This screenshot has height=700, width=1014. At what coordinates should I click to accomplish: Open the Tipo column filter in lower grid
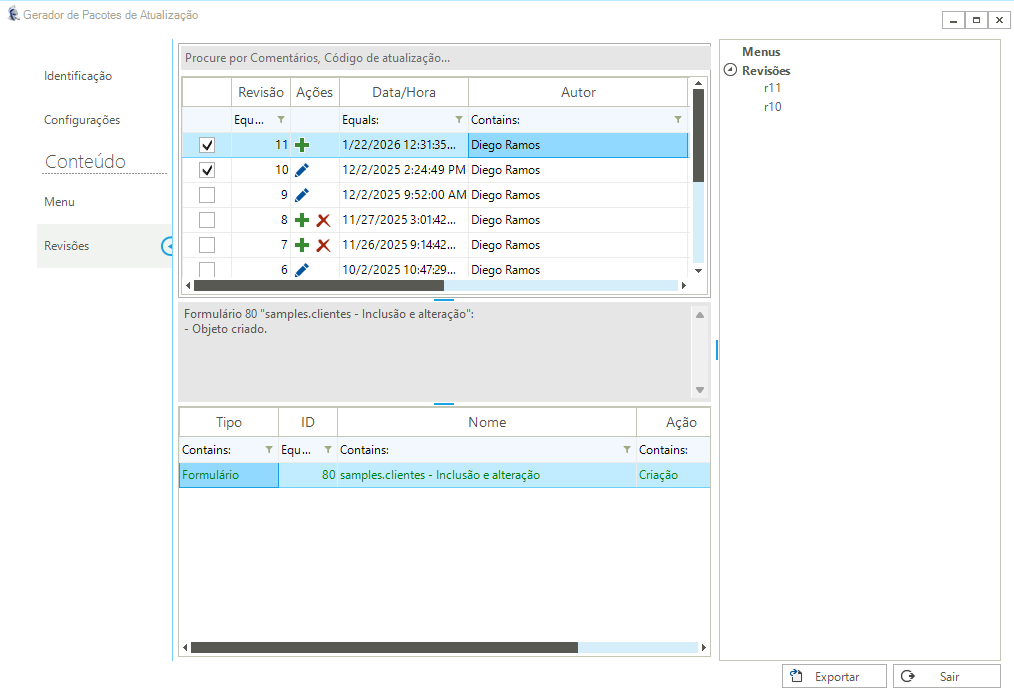pyautogui.click(x=268, y=450)
